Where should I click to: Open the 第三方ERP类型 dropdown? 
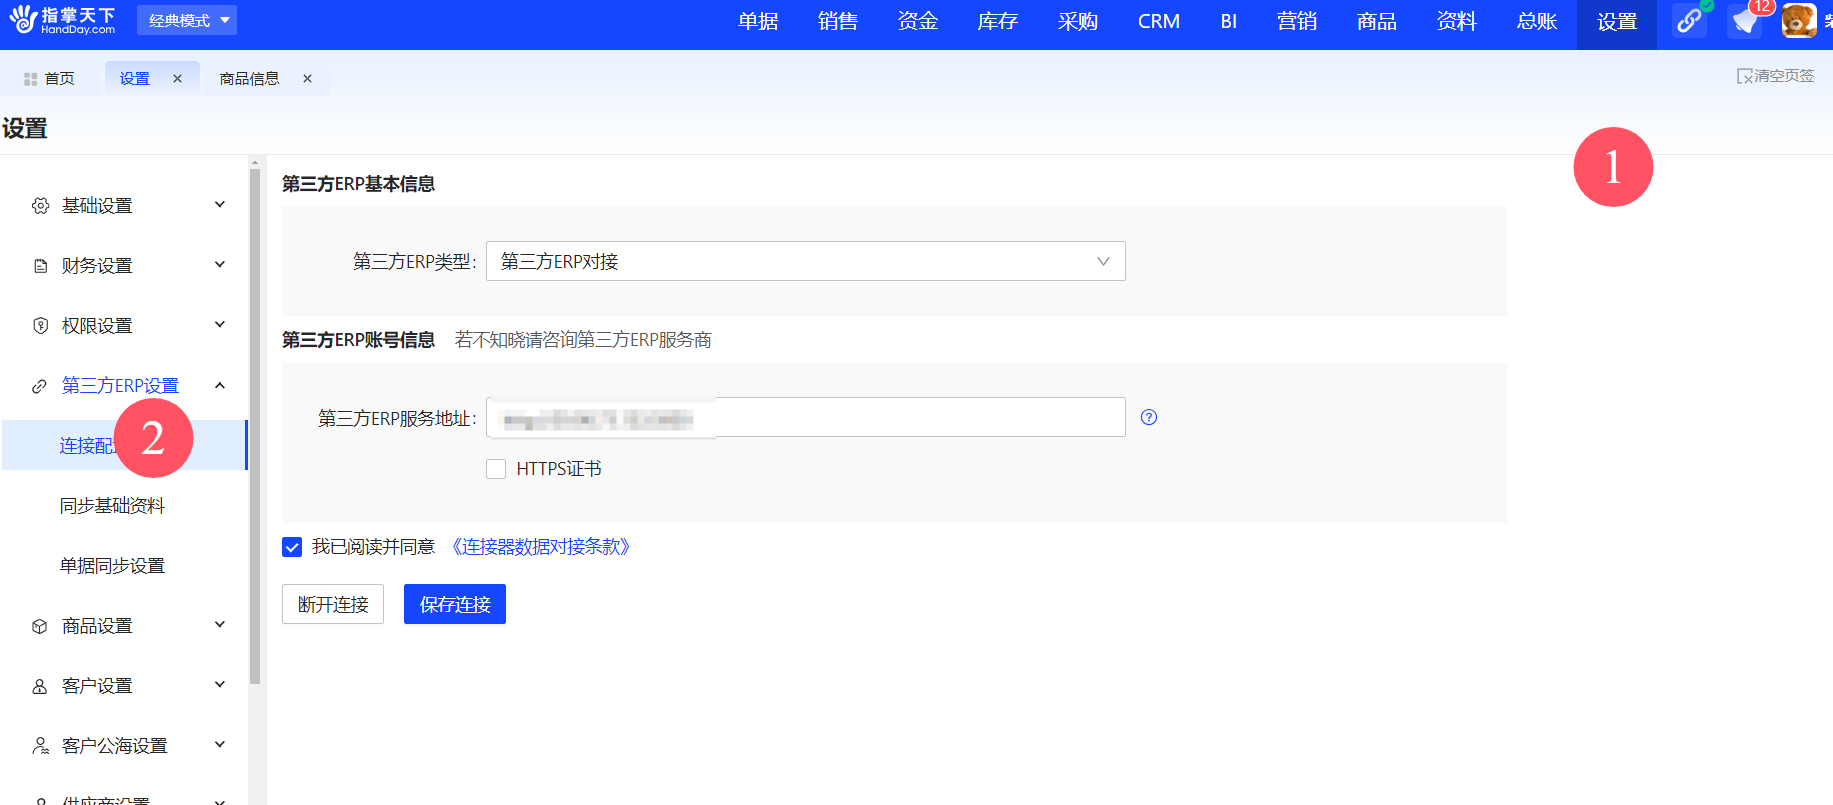[806, 261]
